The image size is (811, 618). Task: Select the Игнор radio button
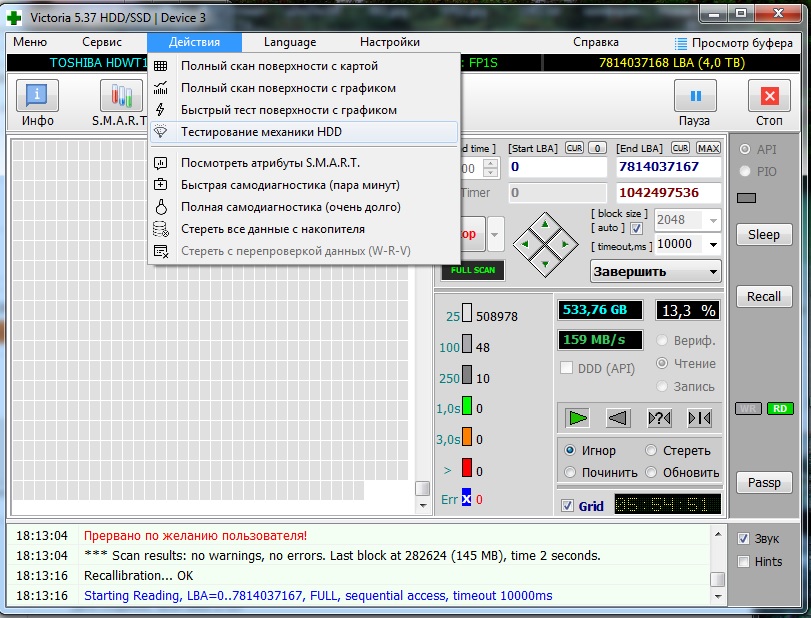(570, 450)
